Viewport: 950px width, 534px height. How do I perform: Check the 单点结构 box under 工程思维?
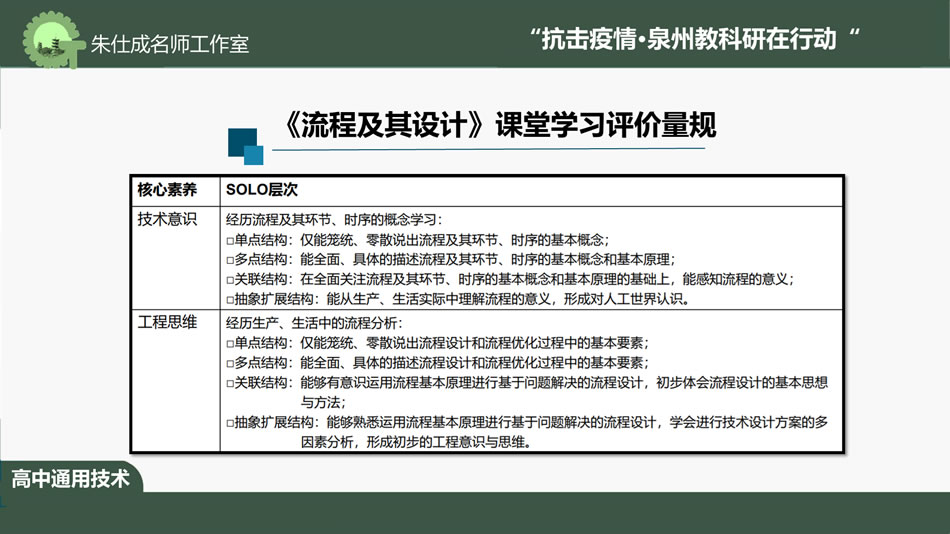[230, 343]
